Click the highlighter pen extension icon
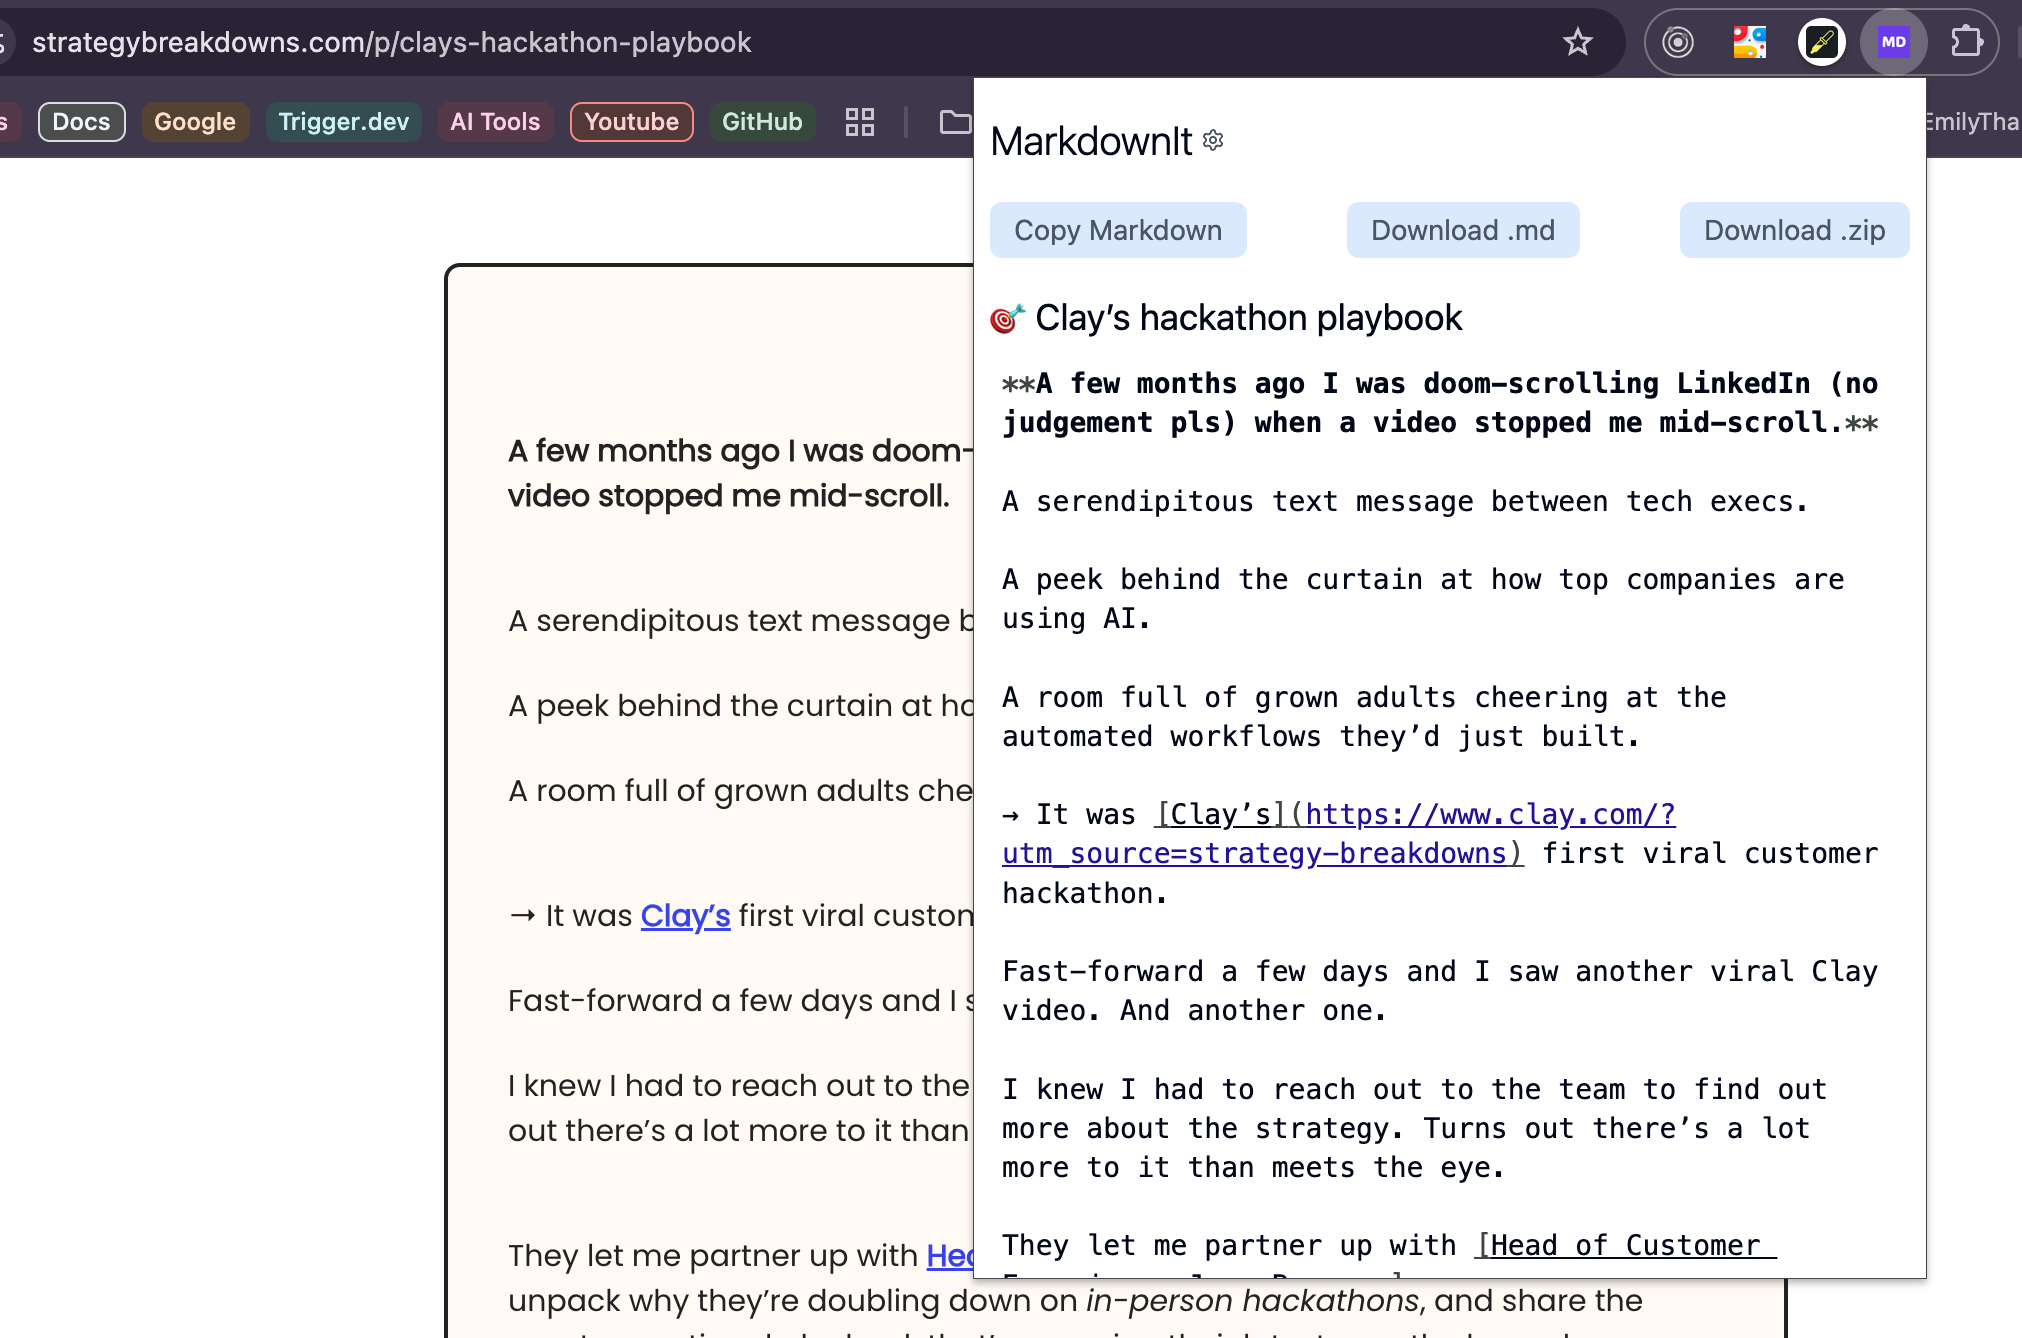 [x=1821, y=42]
